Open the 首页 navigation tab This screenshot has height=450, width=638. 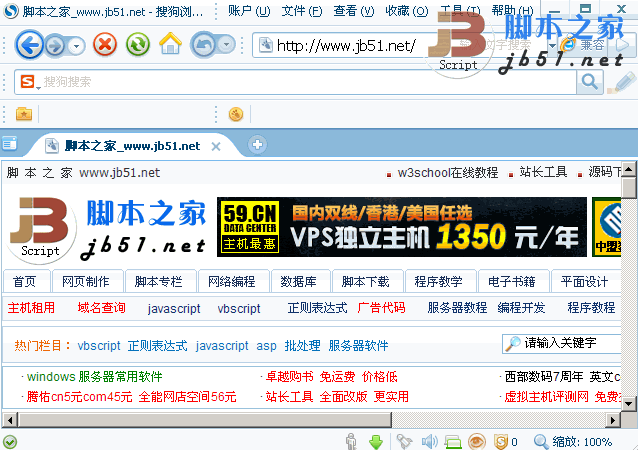click(x=25, y=281)
